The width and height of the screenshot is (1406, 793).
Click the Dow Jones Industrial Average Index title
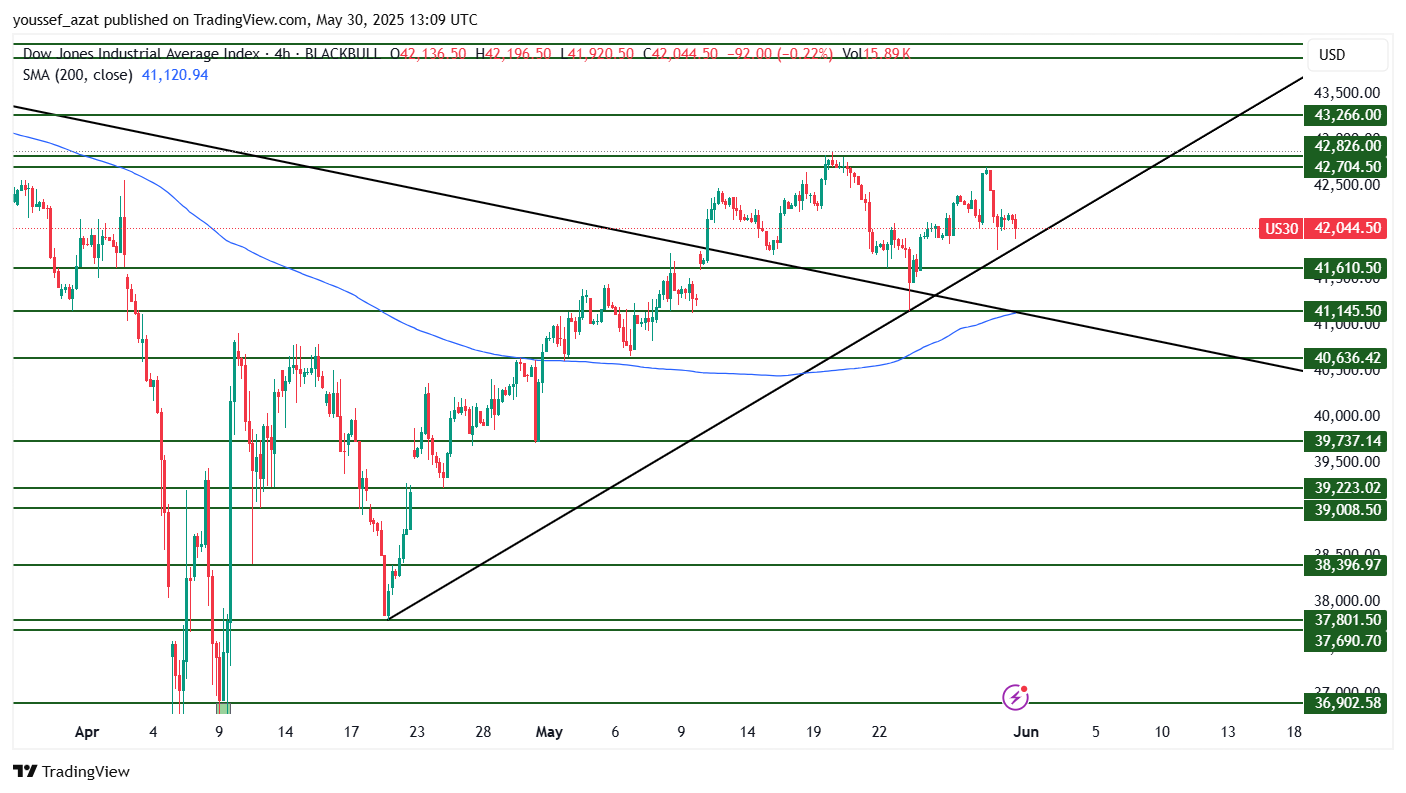139,54
